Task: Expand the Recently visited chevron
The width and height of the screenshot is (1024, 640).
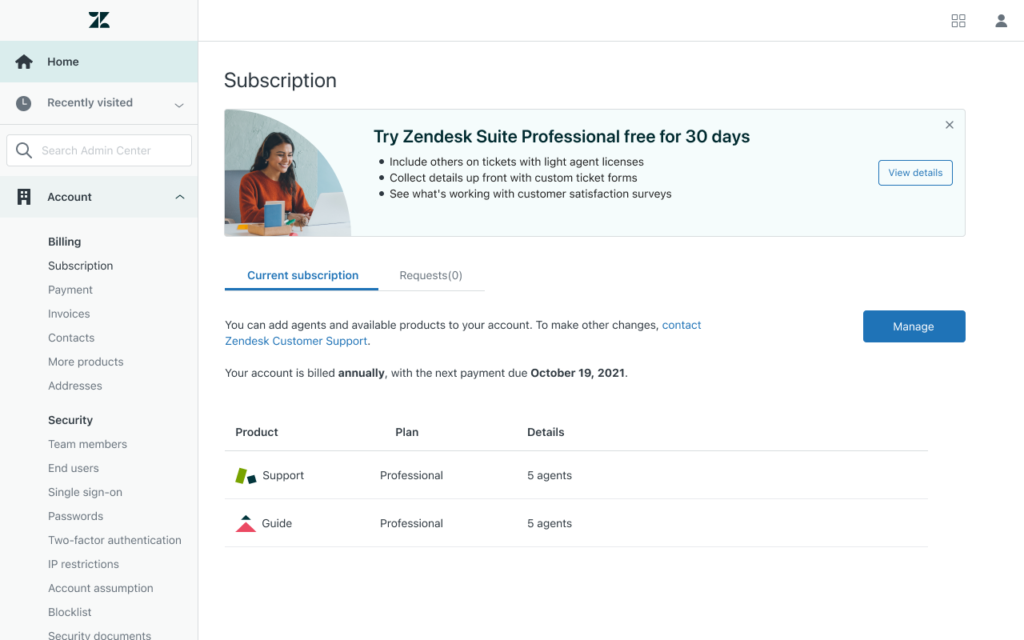Action: 179,104
